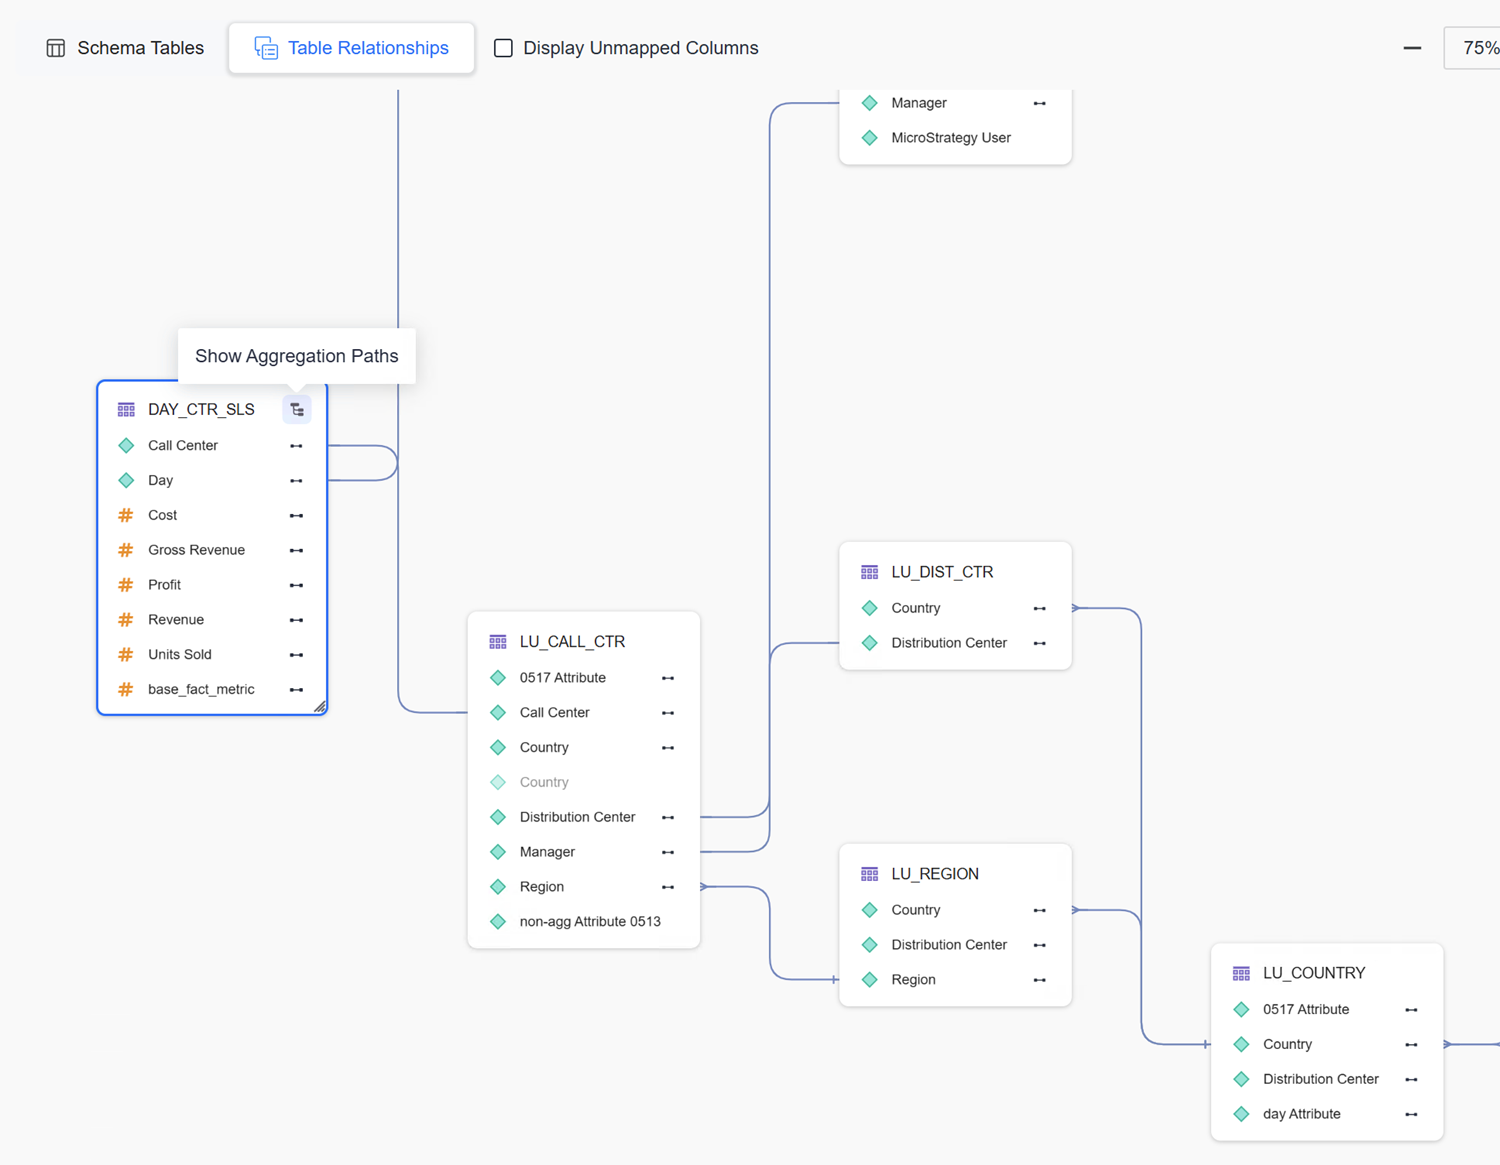Click link icon beside Distribution Center in LU_DIST_CTR

coord(1040,643)
